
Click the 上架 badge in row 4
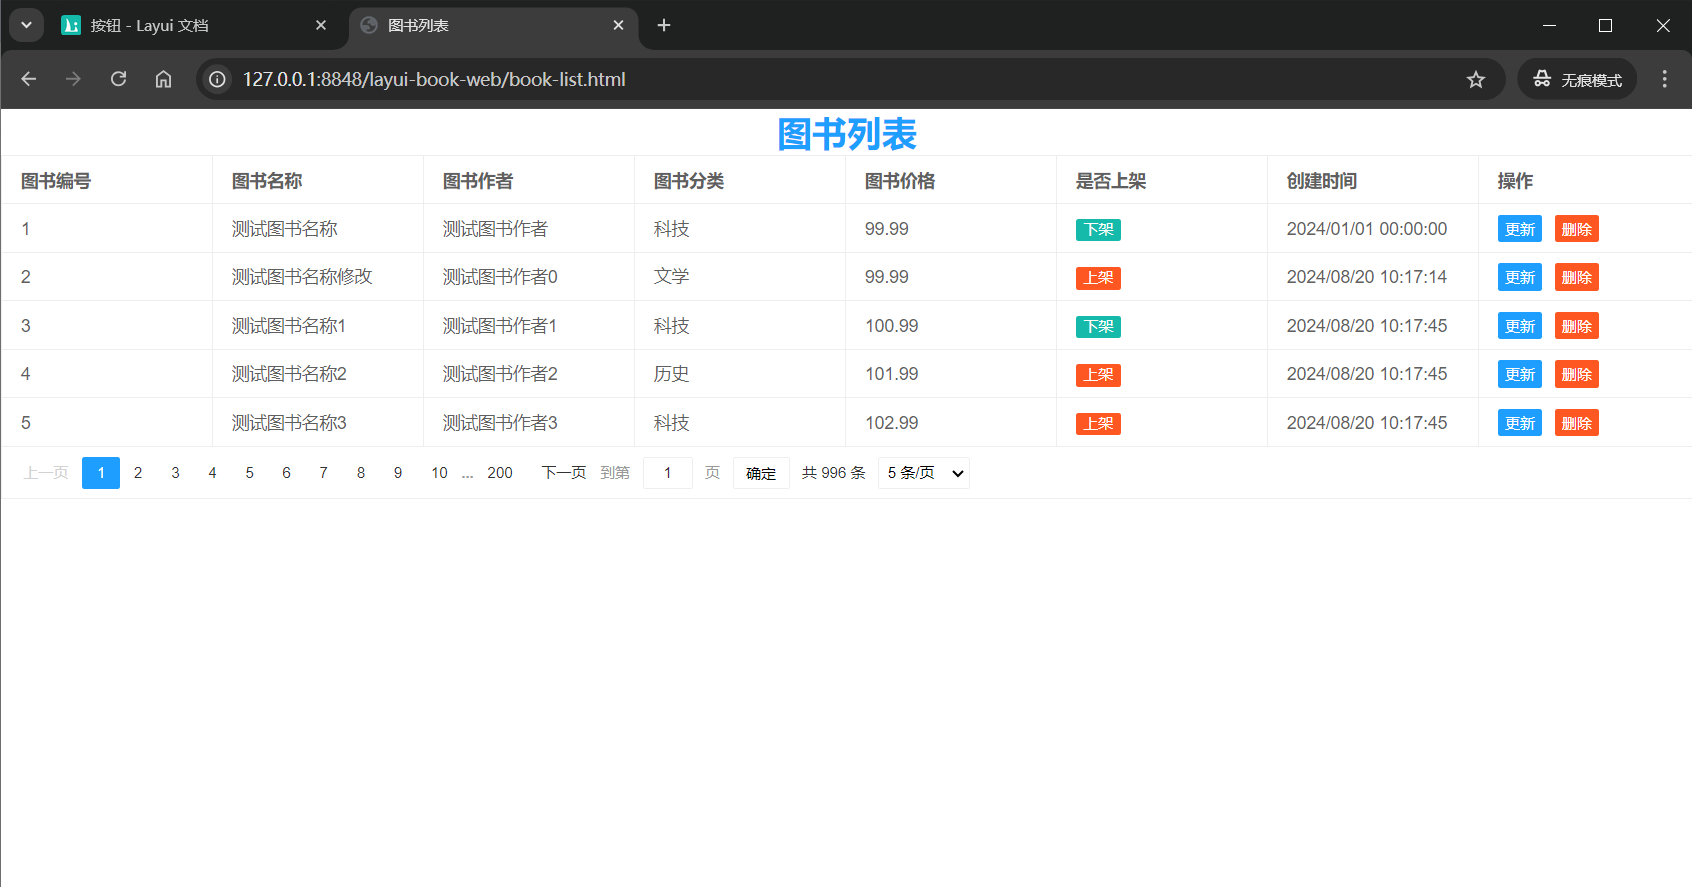tap(1098, 375)
